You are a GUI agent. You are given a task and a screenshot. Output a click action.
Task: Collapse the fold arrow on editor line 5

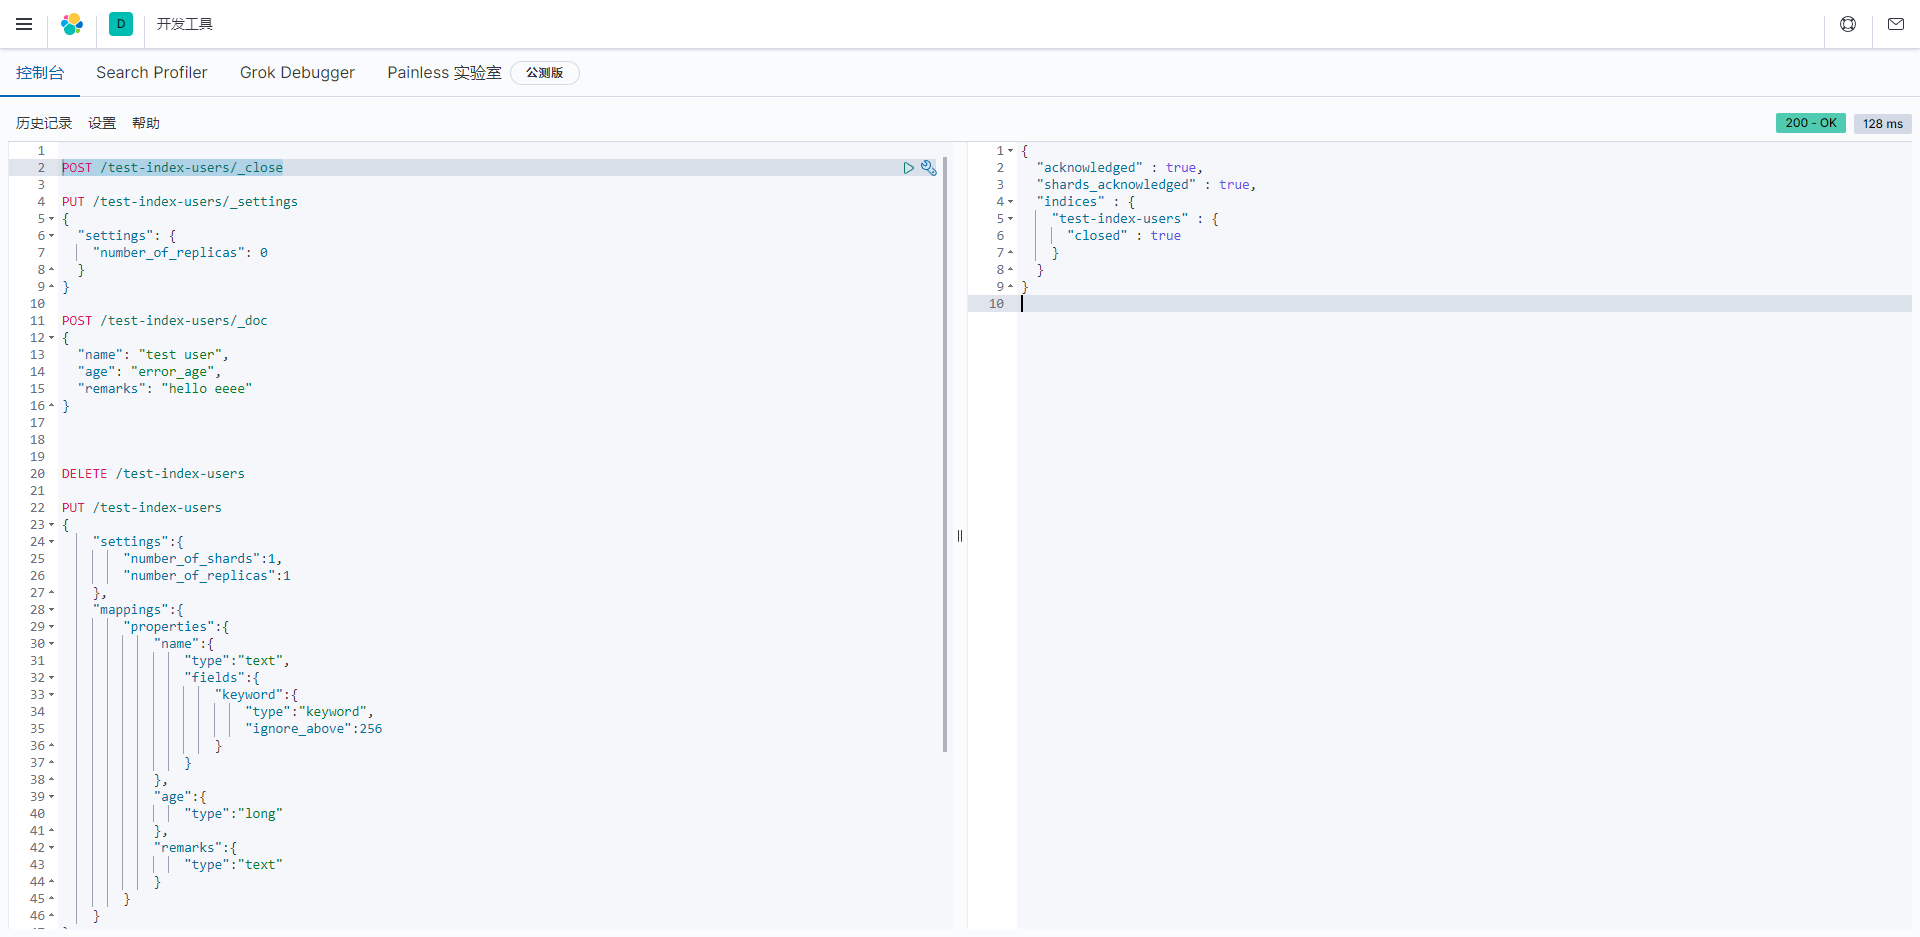52,219
